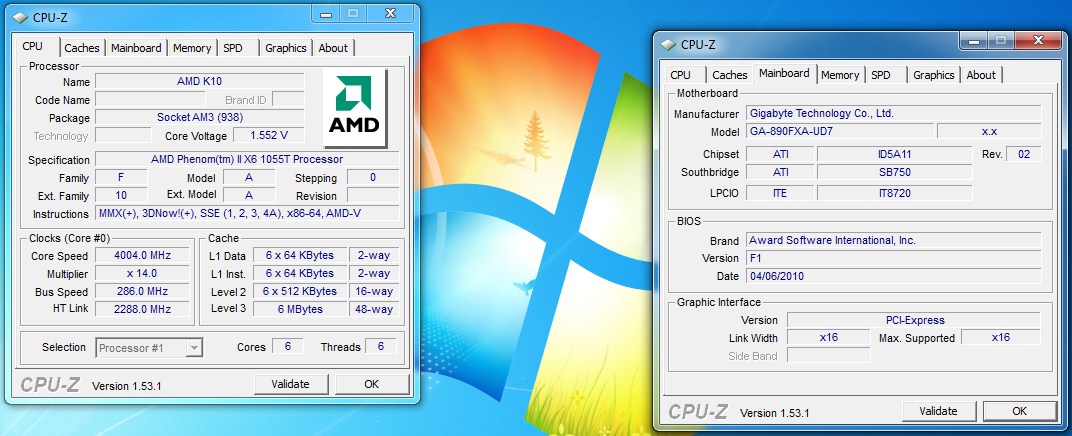Click OK button in right CPU-Z window
1072x436 pixels.
(1019, 411)
